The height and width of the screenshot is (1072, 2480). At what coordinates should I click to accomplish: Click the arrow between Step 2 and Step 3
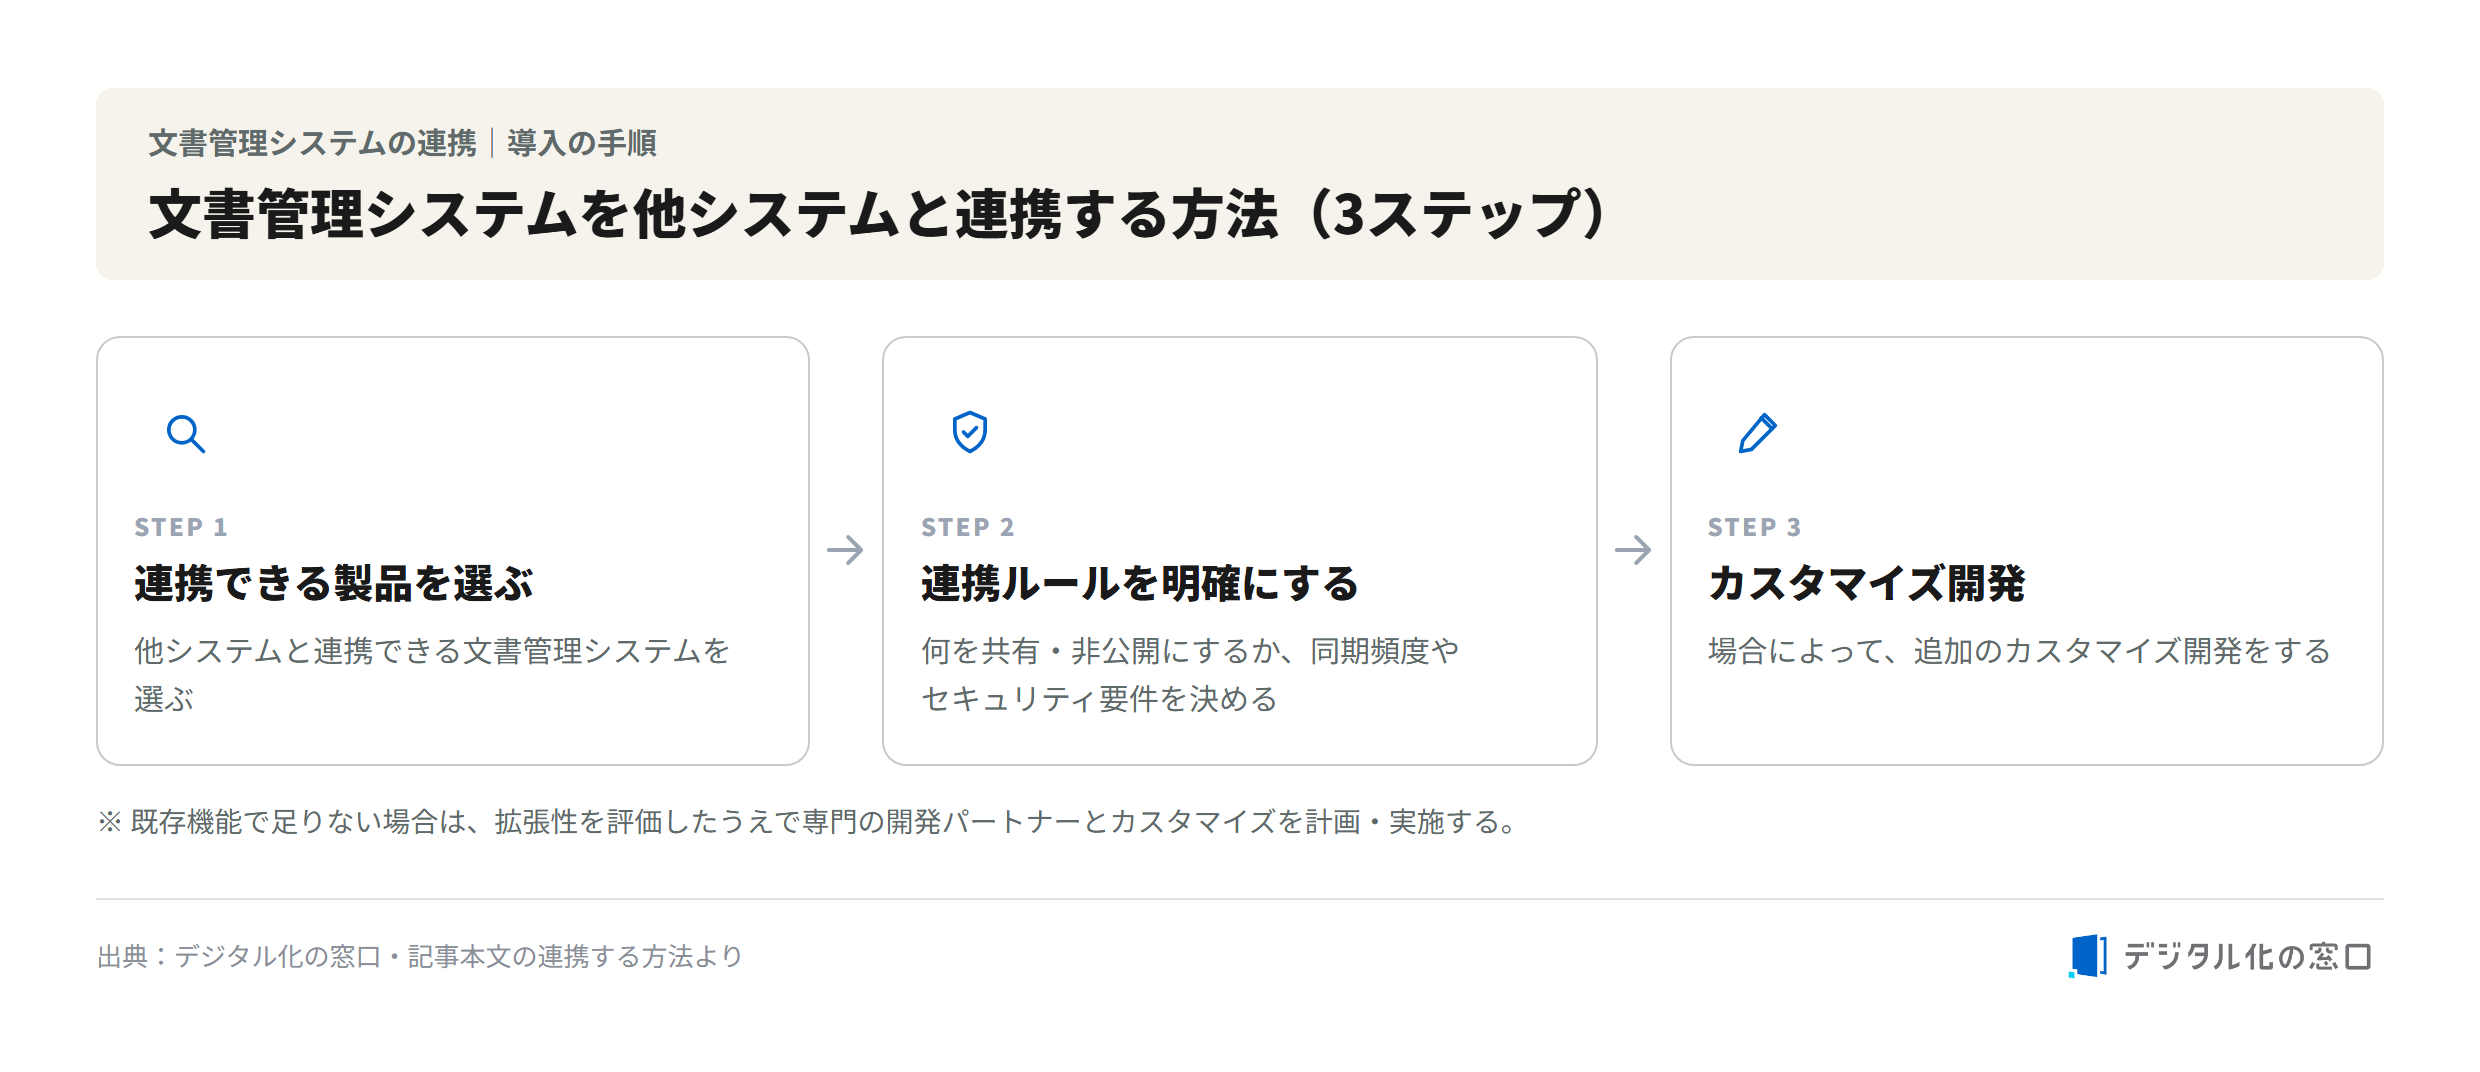point(1633,550)
